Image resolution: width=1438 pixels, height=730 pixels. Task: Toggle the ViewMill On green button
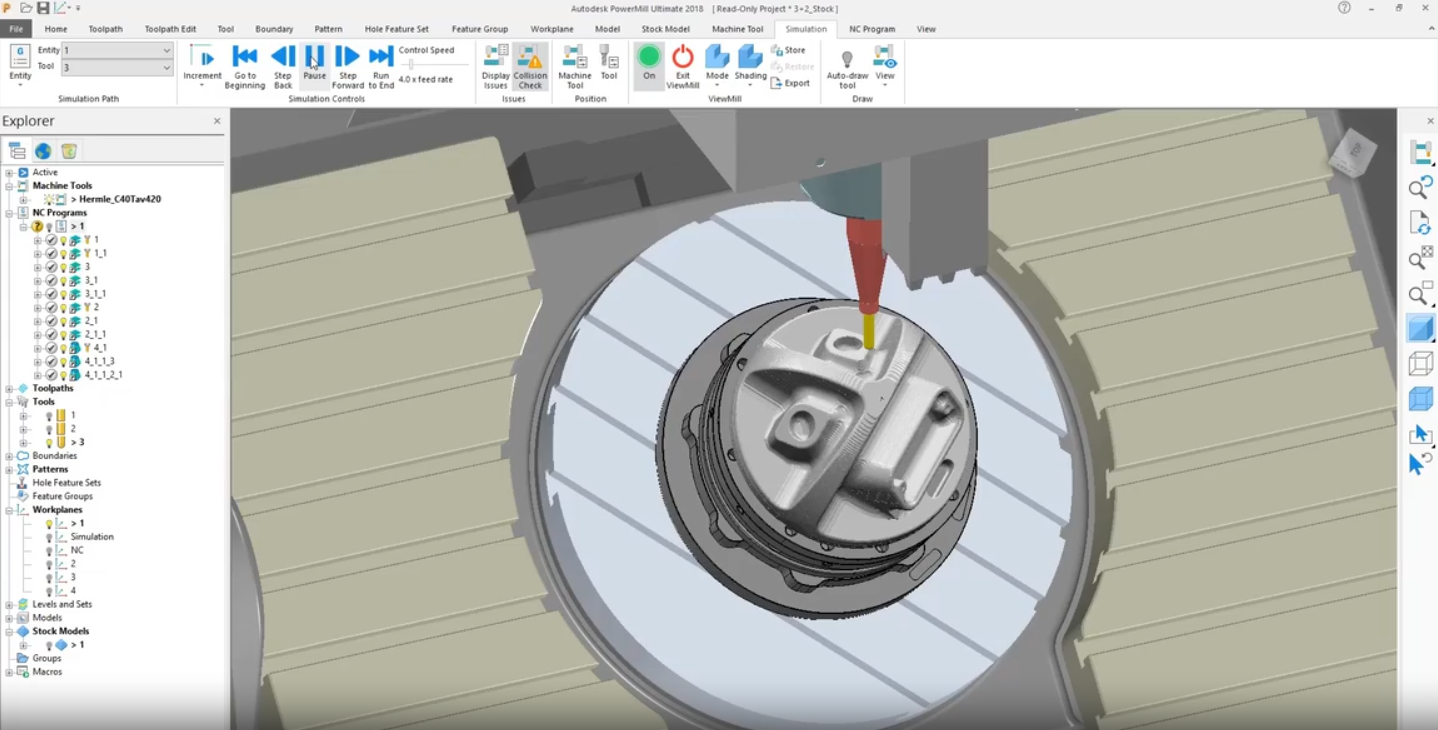649,58
